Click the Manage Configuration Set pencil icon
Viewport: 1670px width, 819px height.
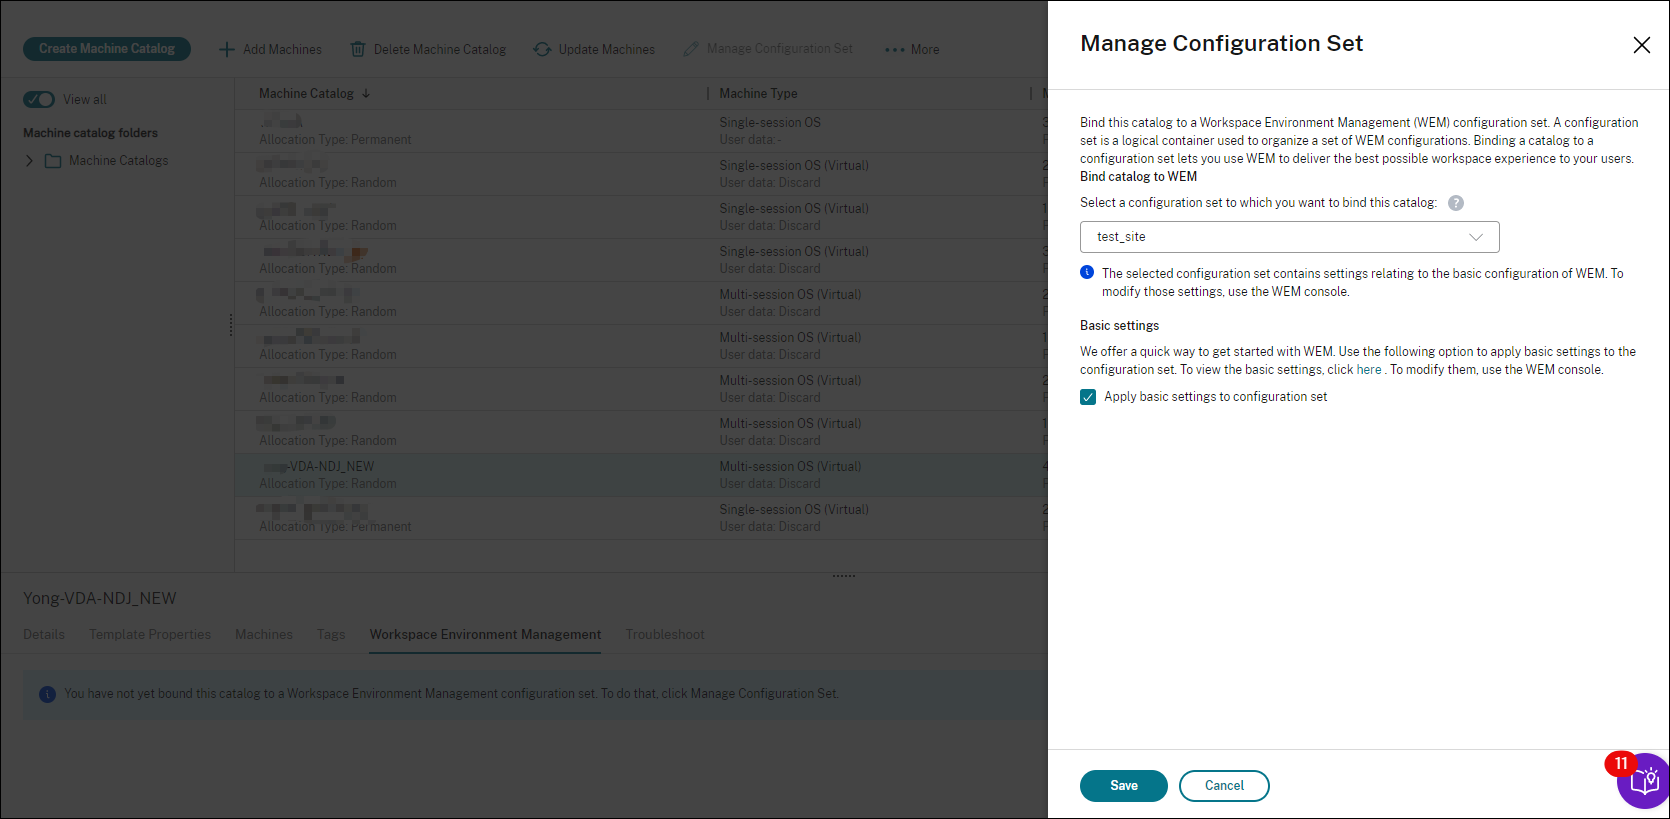690,49
